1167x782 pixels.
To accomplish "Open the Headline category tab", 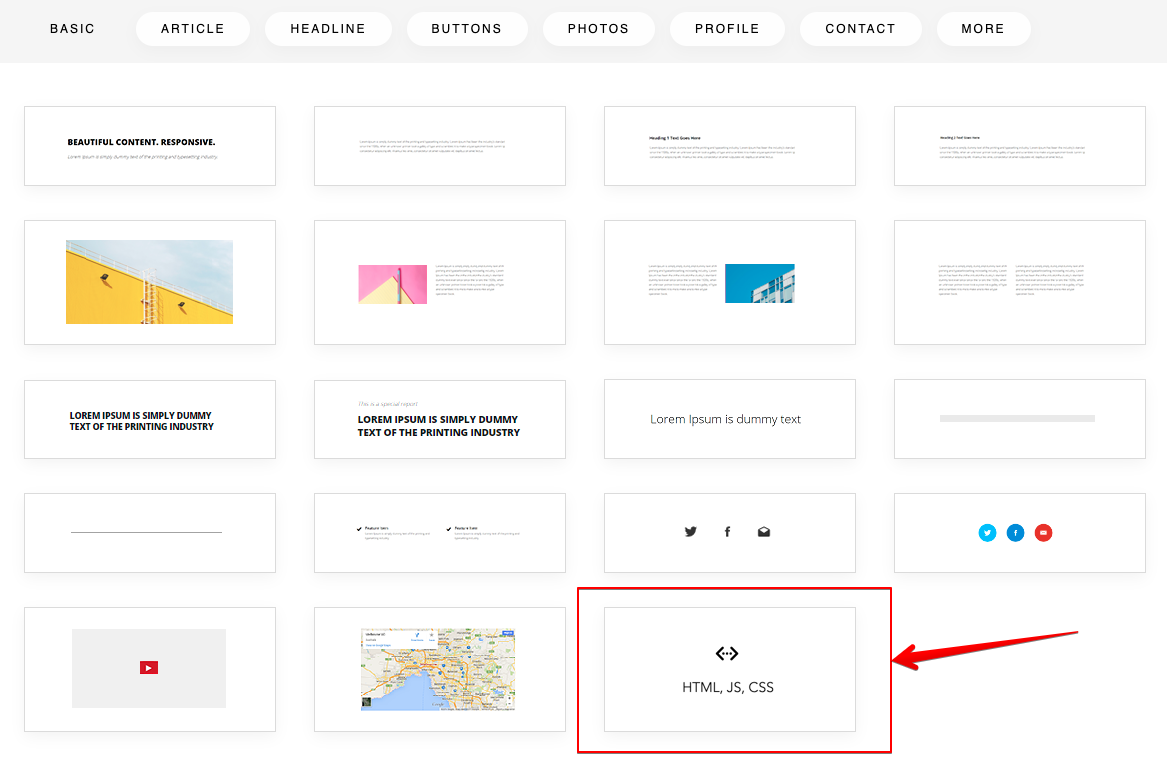I will (x=328, y=29).
